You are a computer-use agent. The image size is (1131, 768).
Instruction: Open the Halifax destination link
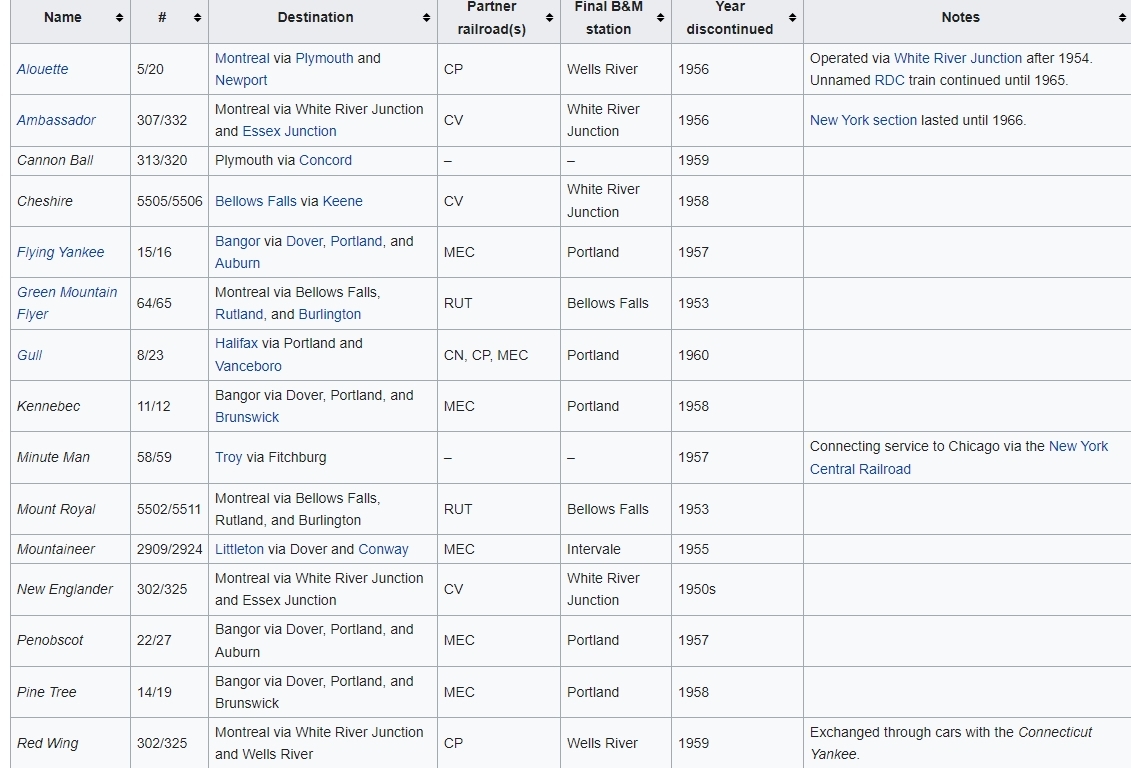(236, 344)
